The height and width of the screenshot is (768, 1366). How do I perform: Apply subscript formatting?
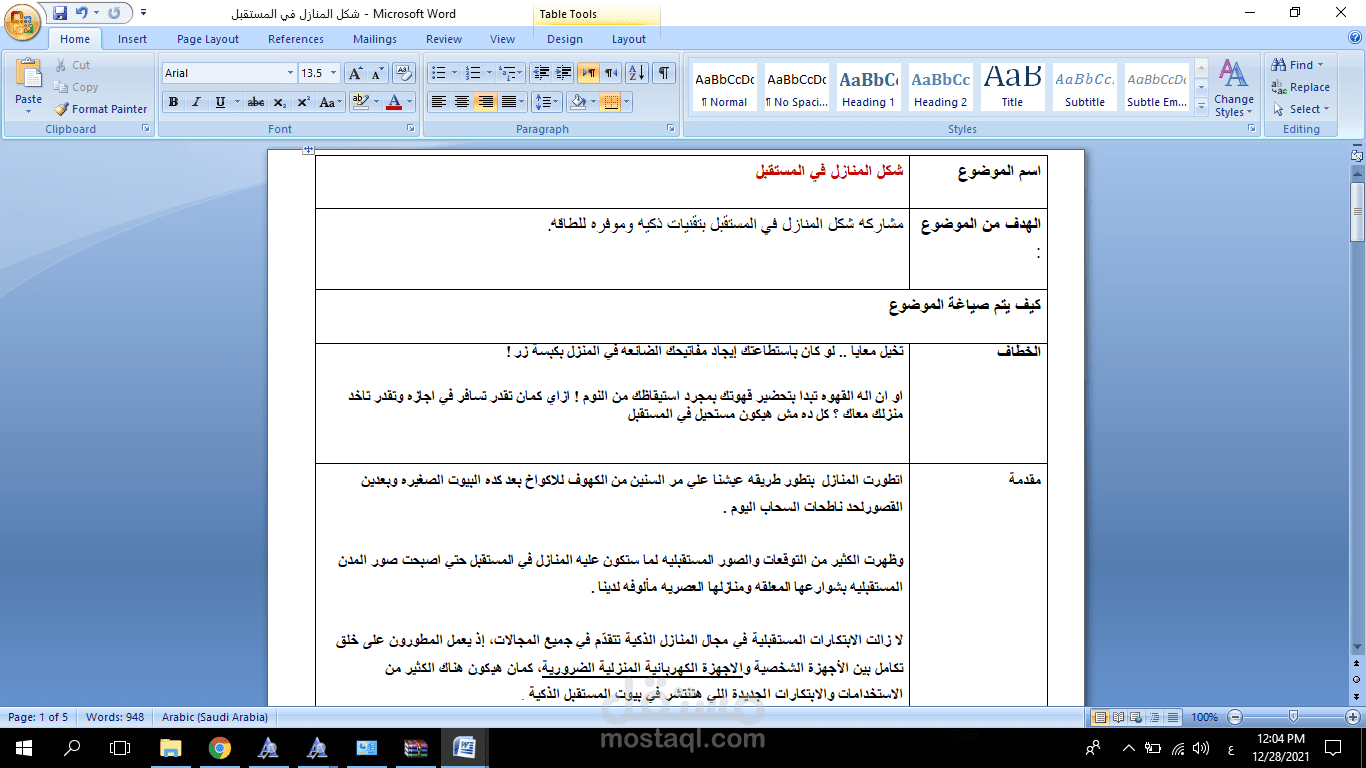point(279,102)
